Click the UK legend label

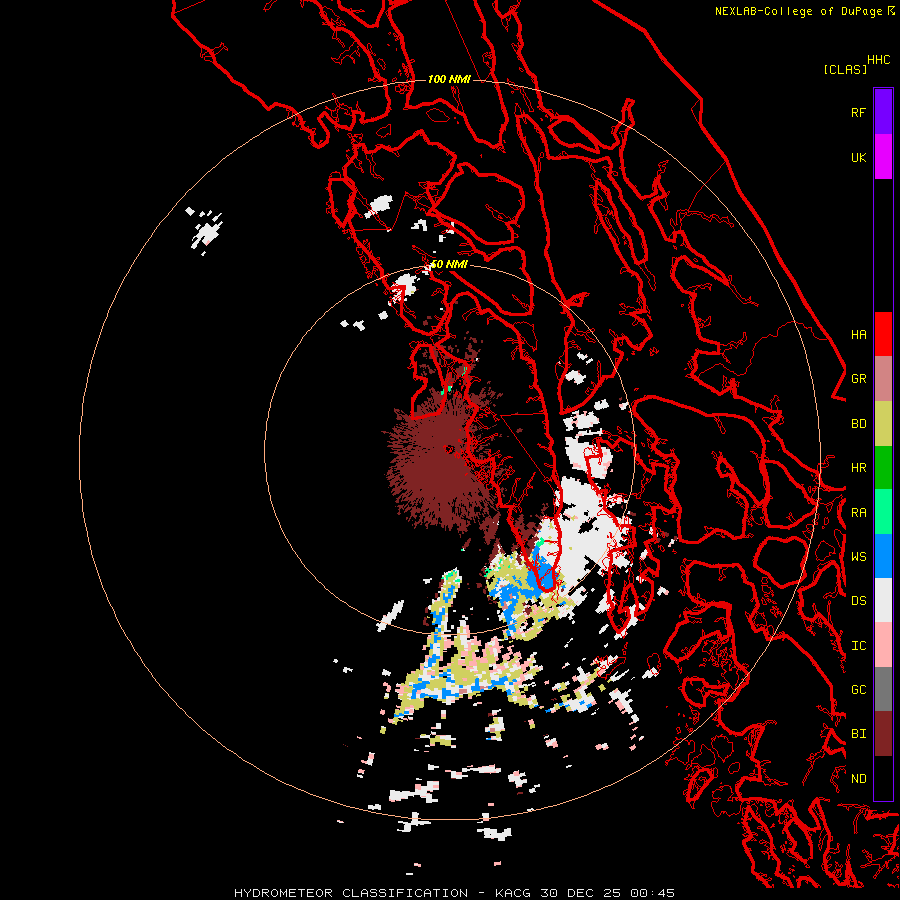coord(858,157)
